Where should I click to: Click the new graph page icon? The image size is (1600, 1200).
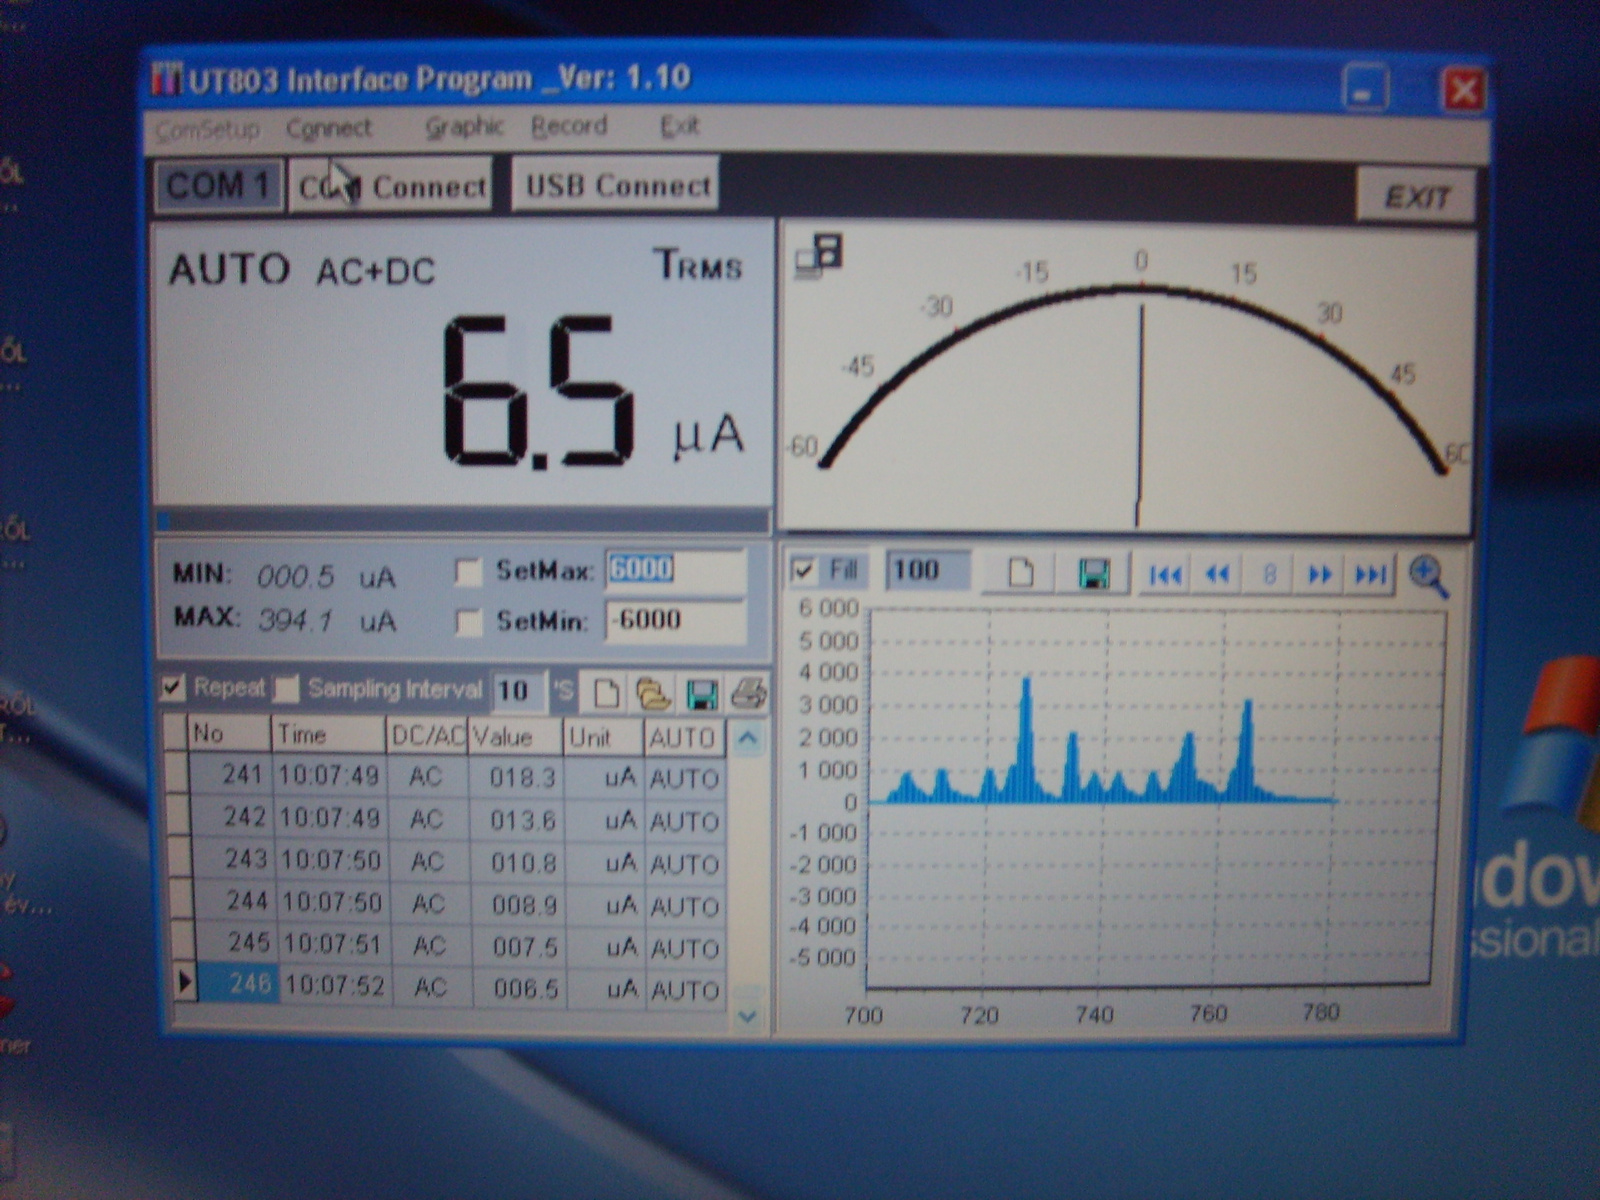click(1019, 573)
